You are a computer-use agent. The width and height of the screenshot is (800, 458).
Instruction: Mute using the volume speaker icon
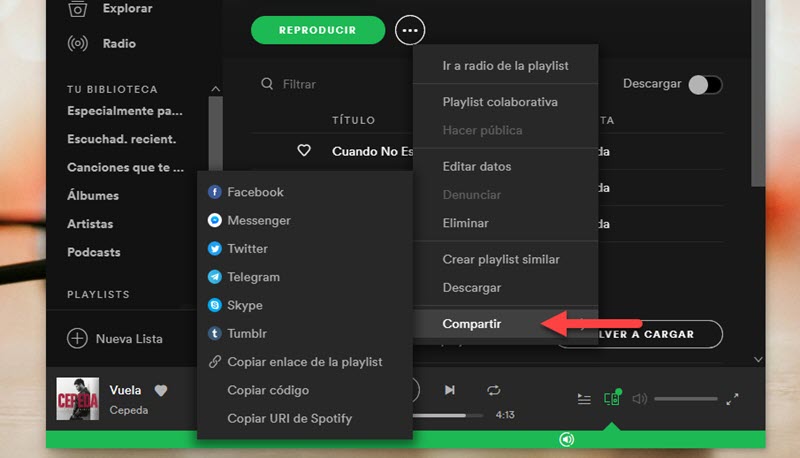pyautogui.click(x=640, y=398)
